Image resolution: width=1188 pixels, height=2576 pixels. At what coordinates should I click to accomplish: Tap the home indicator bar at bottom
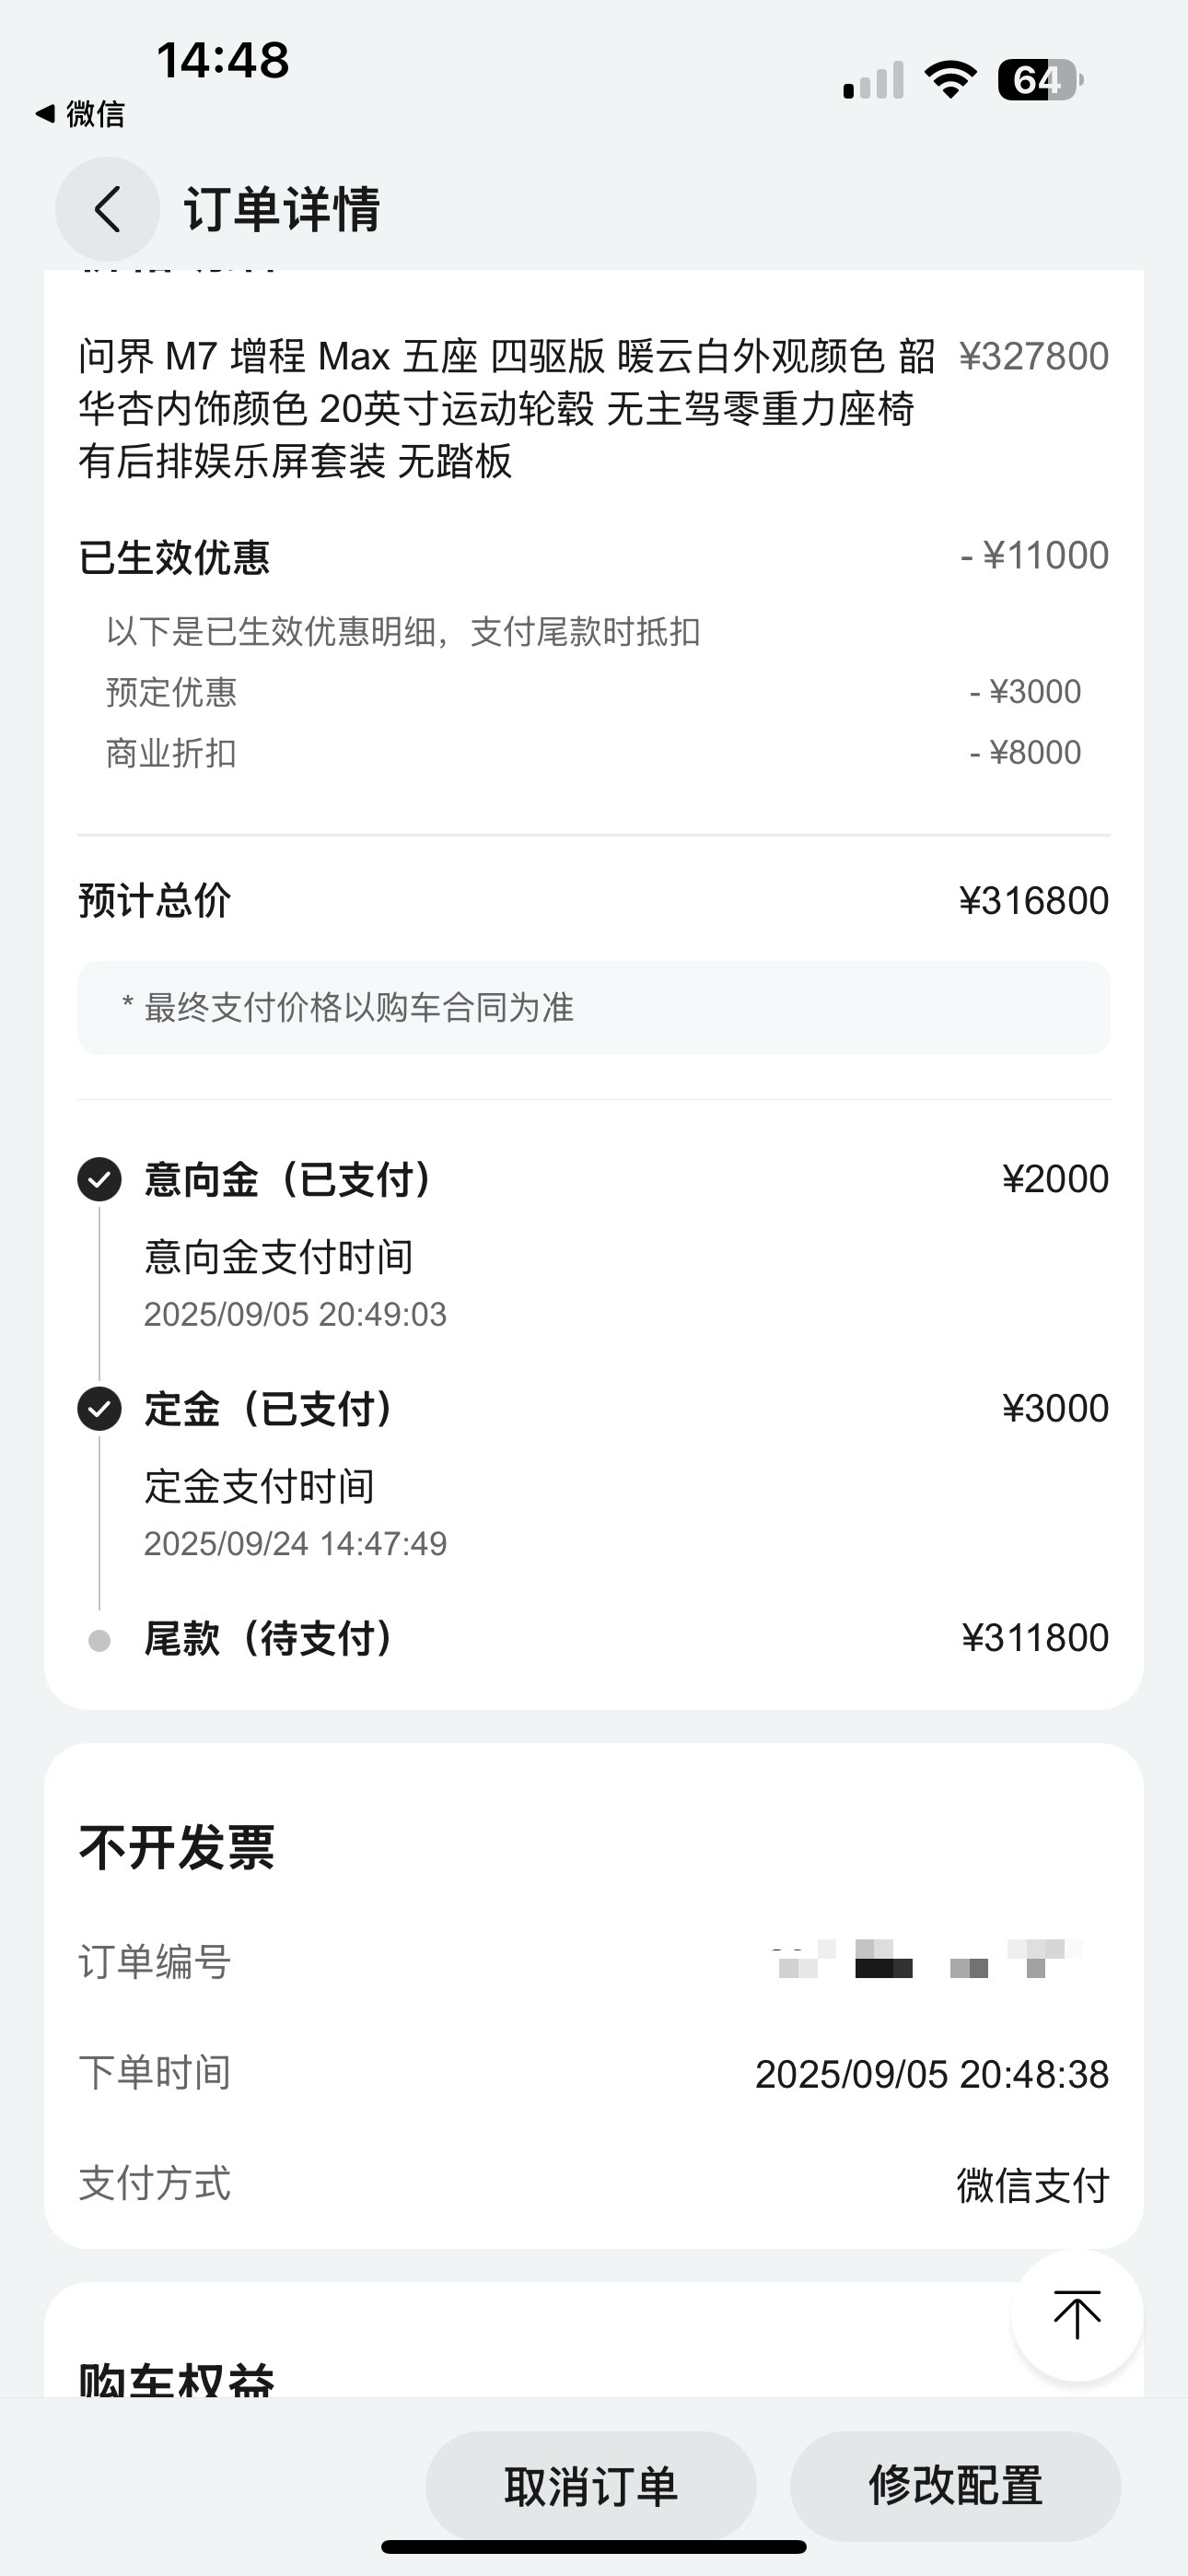click(594, 2546)
